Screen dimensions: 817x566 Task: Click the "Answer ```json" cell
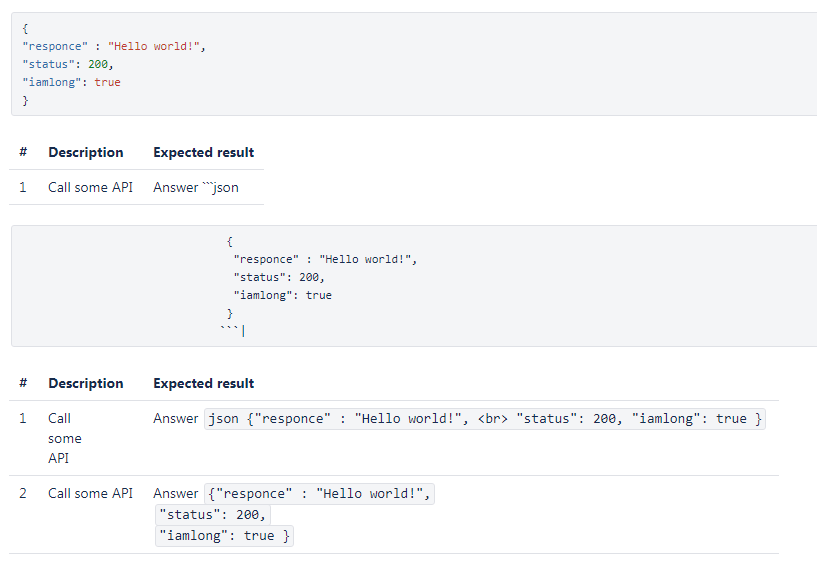[196, 187]
